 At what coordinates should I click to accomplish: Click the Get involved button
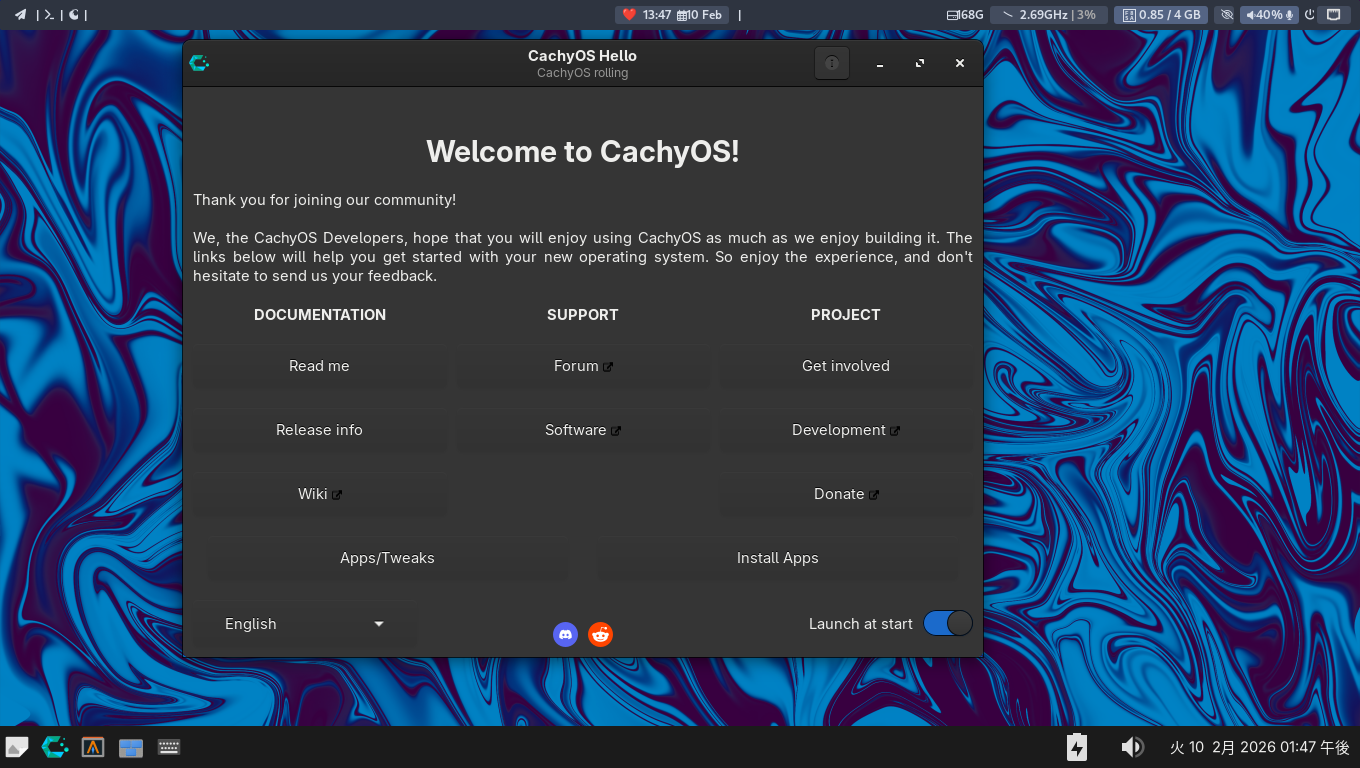point(846,366)
